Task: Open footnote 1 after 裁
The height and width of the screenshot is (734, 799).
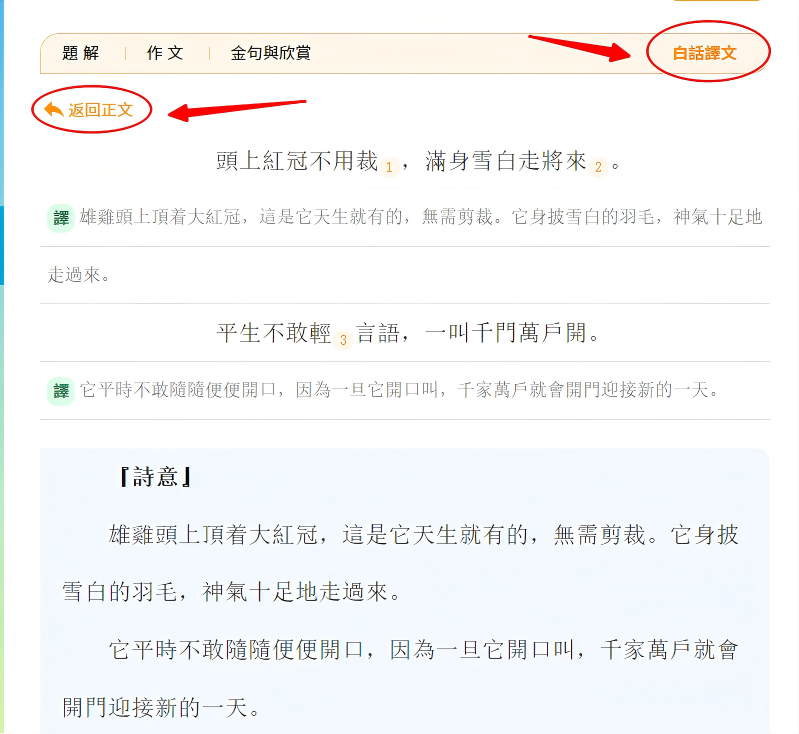Action: coord(389,167)
